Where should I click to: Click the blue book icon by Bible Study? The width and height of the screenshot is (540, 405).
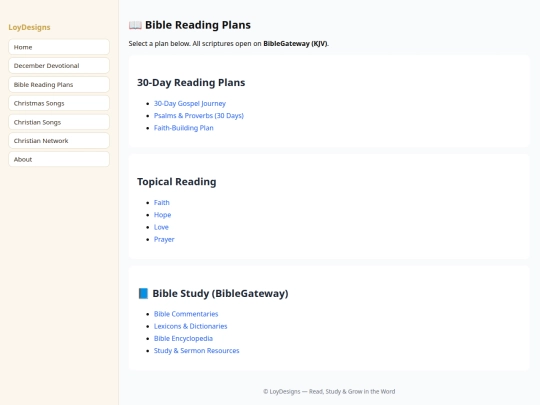[143, 293]
